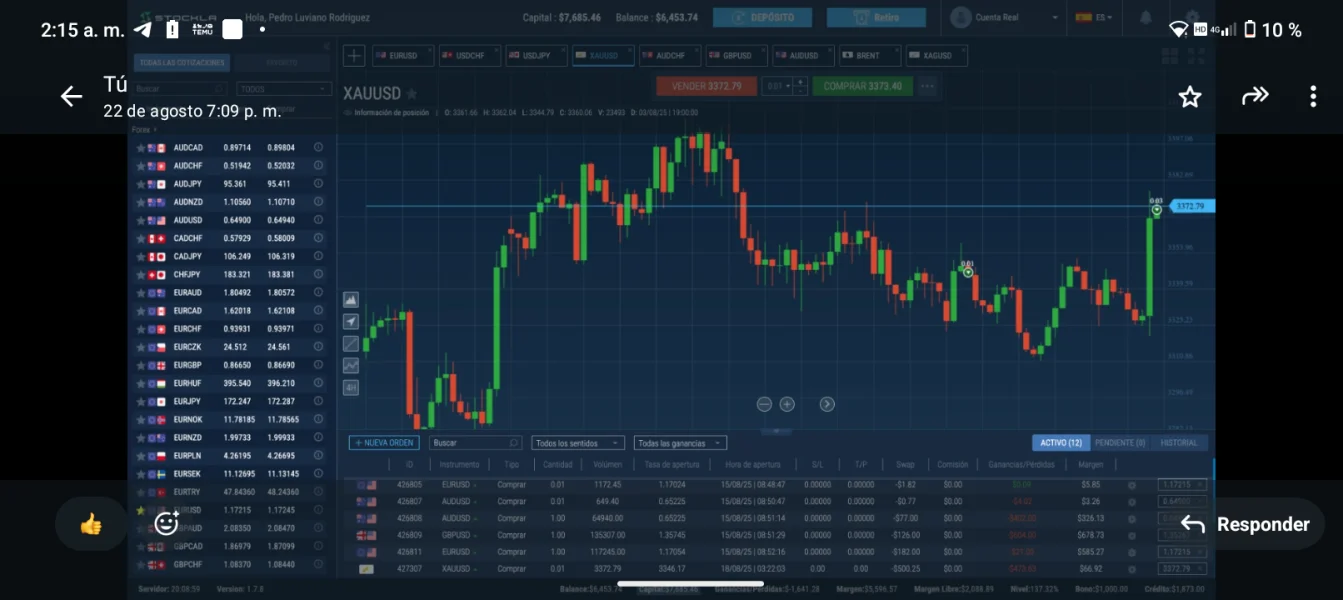
Task: Toggle favorite star for AUDCAD
Action: pyautogui.click(x=141, y=148)
